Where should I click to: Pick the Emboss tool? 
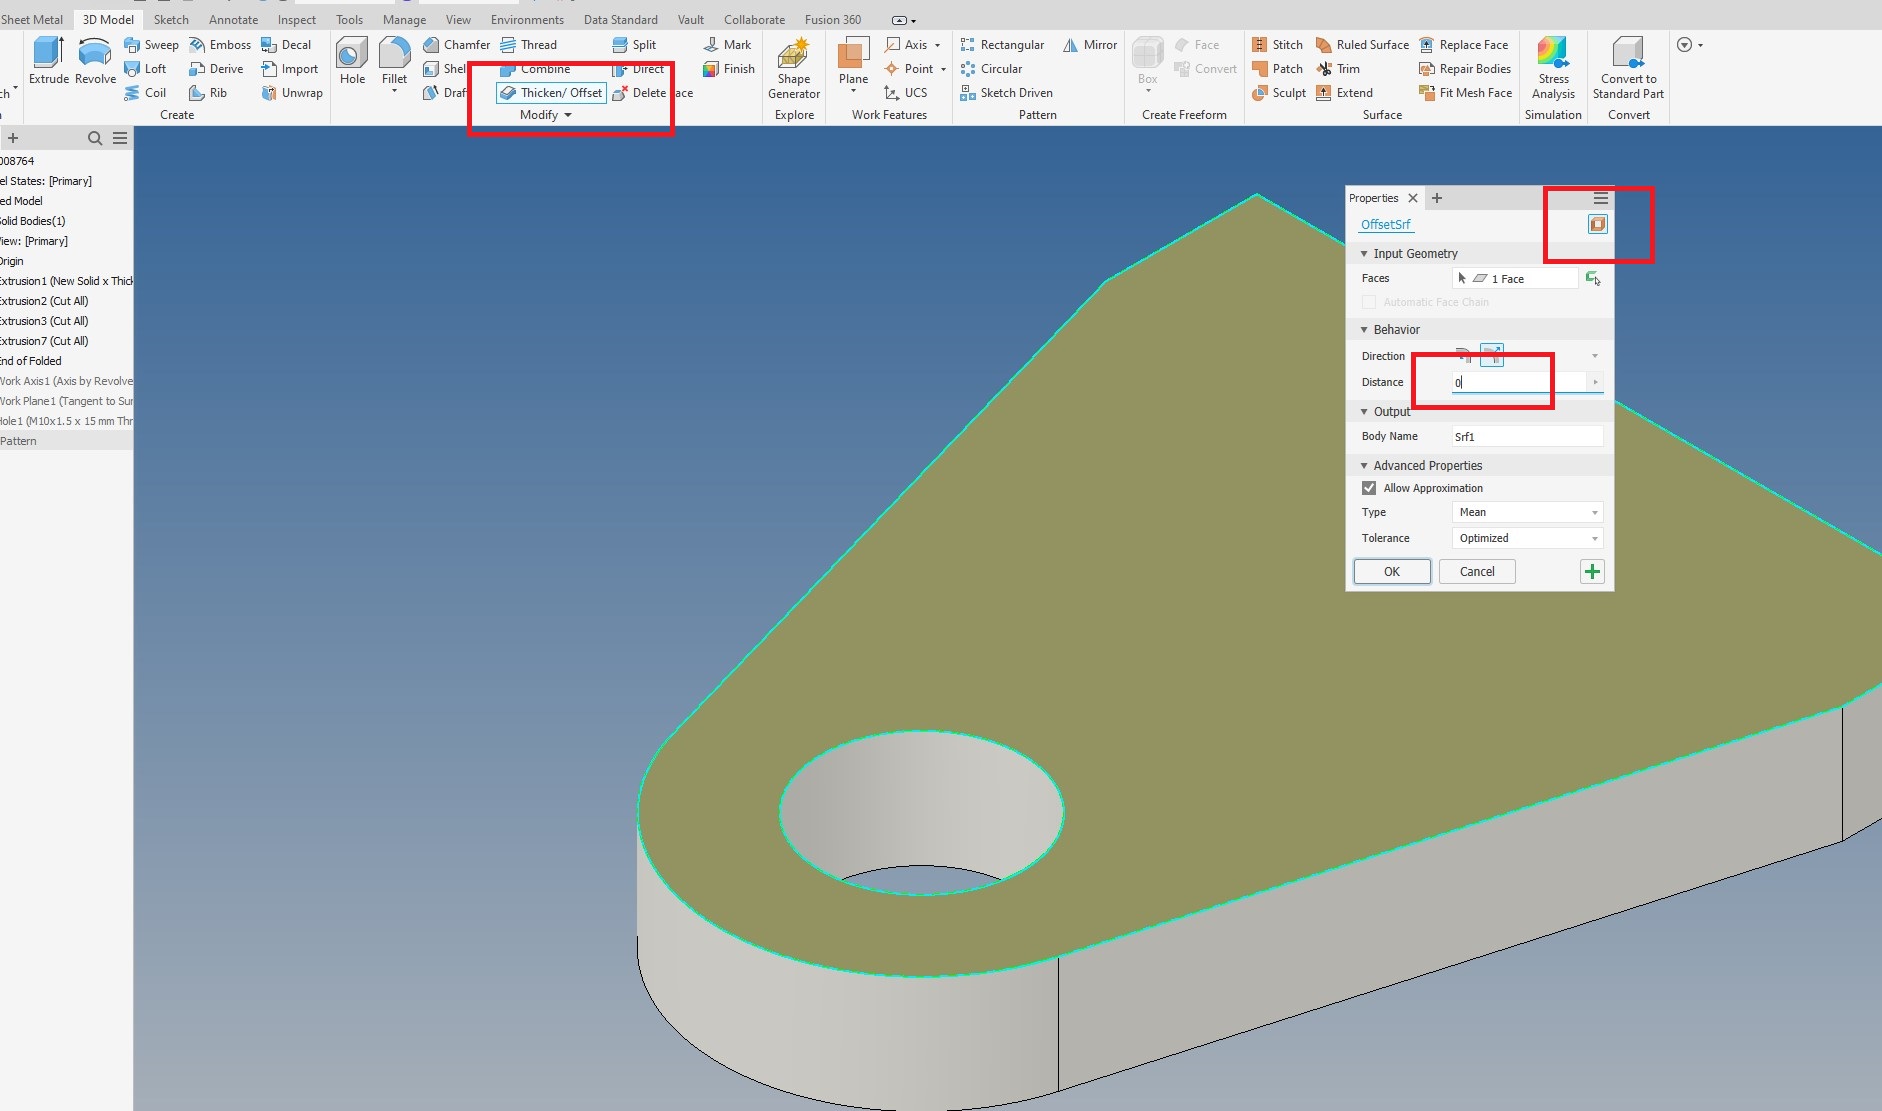[x=220, y=45]
